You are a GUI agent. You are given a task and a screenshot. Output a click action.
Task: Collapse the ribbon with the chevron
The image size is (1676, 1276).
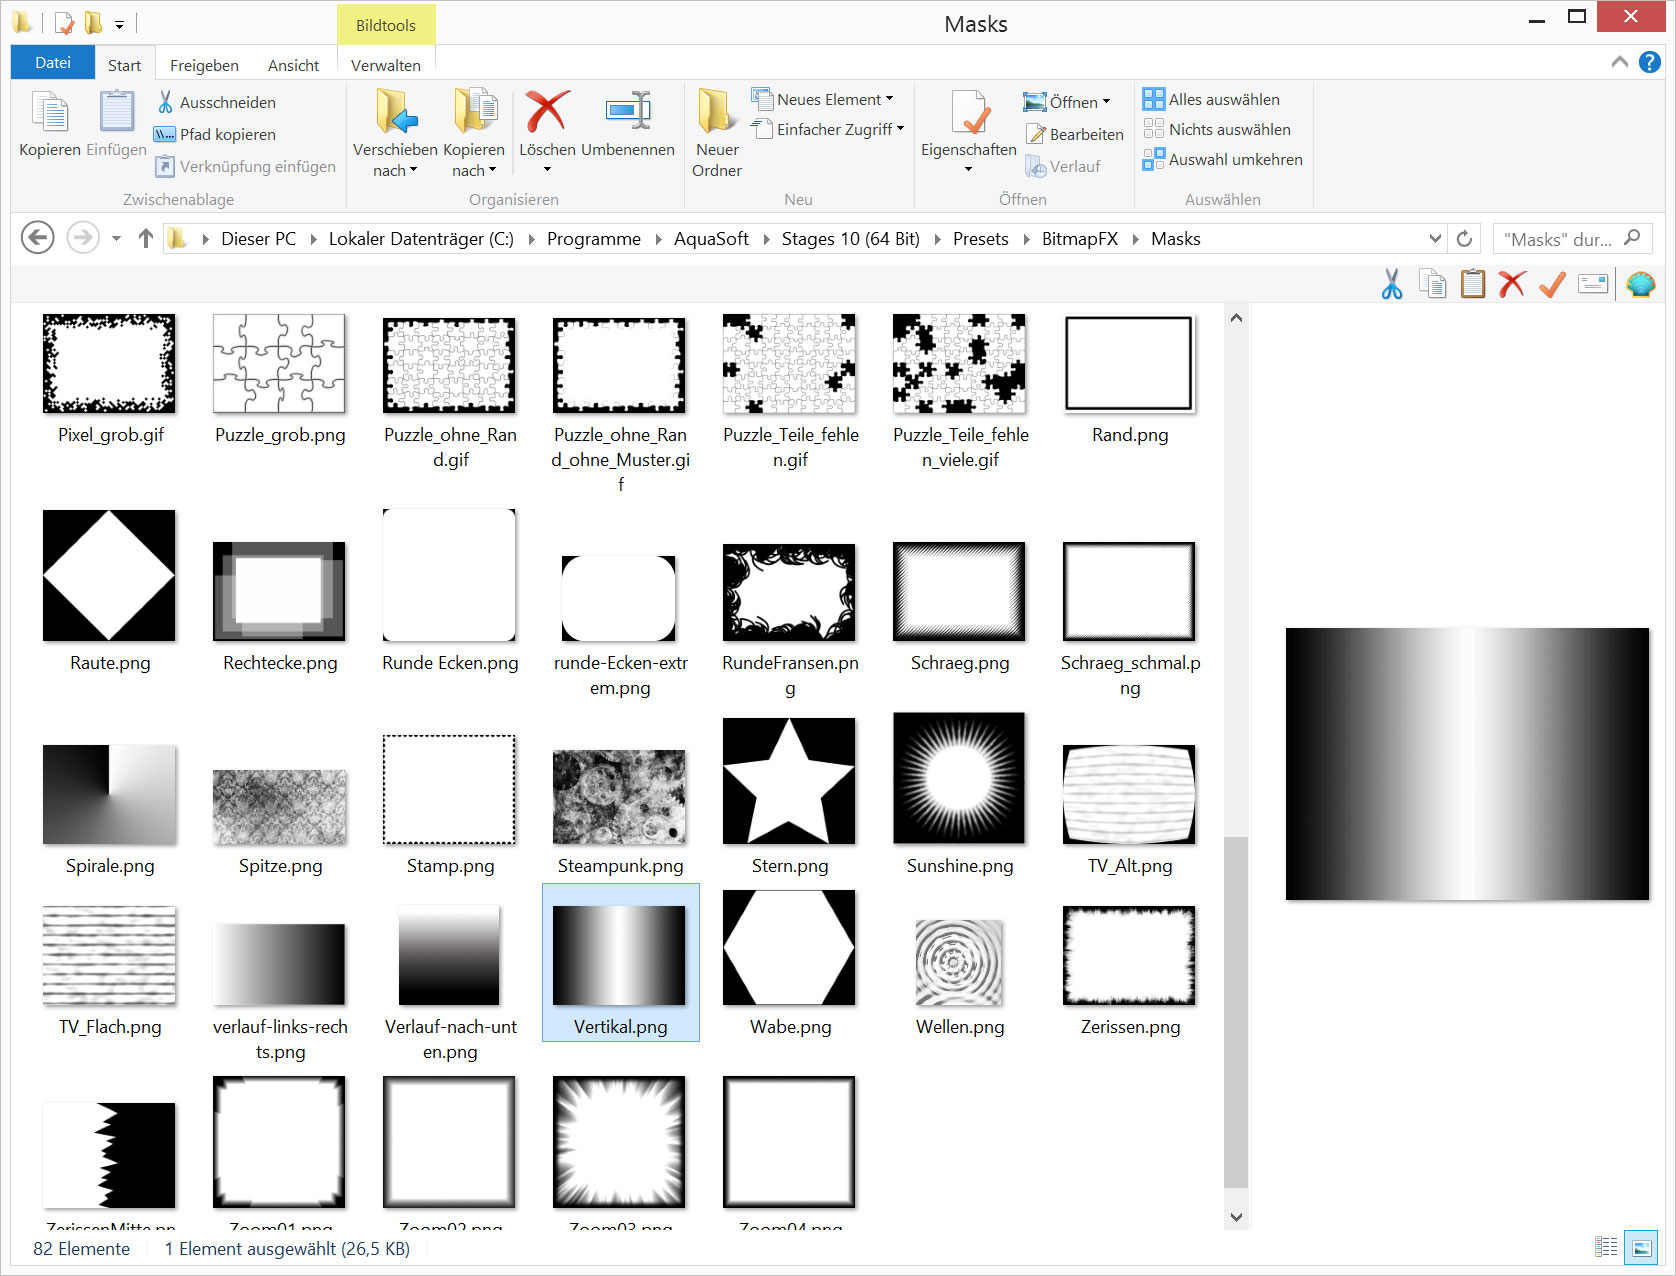coord(1620,62)
